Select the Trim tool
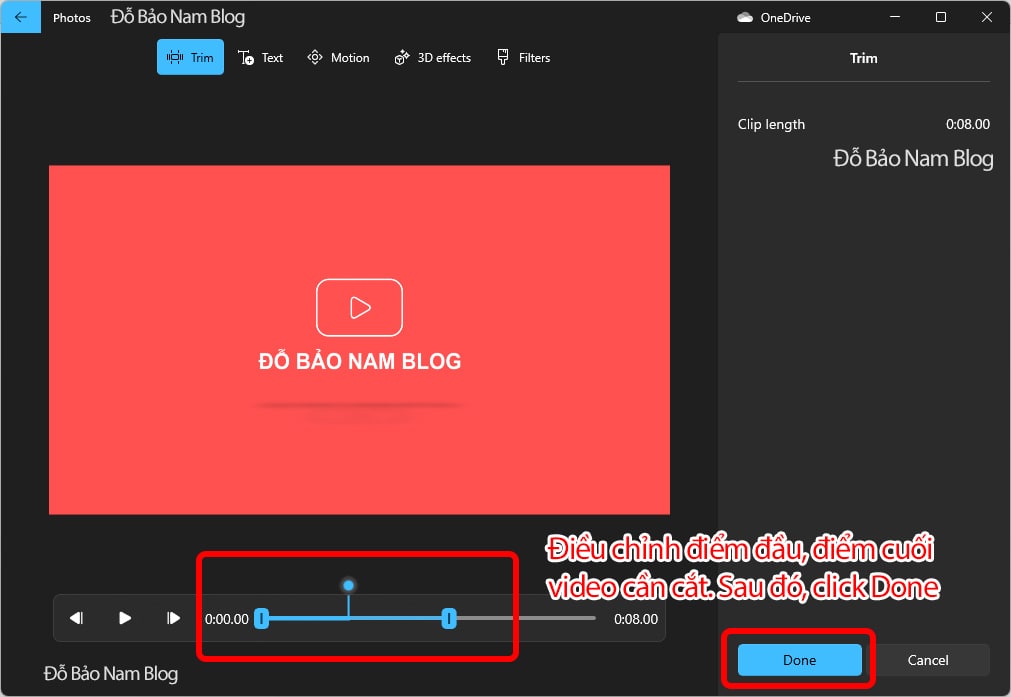 pyautogui.click(x=190, y=57)
